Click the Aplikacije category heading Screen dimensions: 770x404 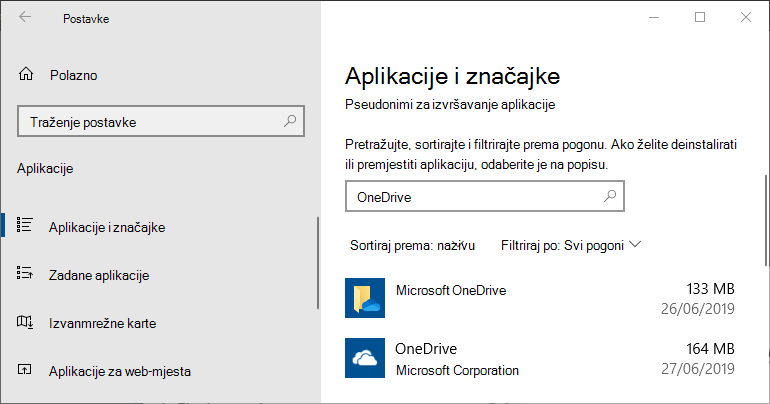[x=45, y=168]
